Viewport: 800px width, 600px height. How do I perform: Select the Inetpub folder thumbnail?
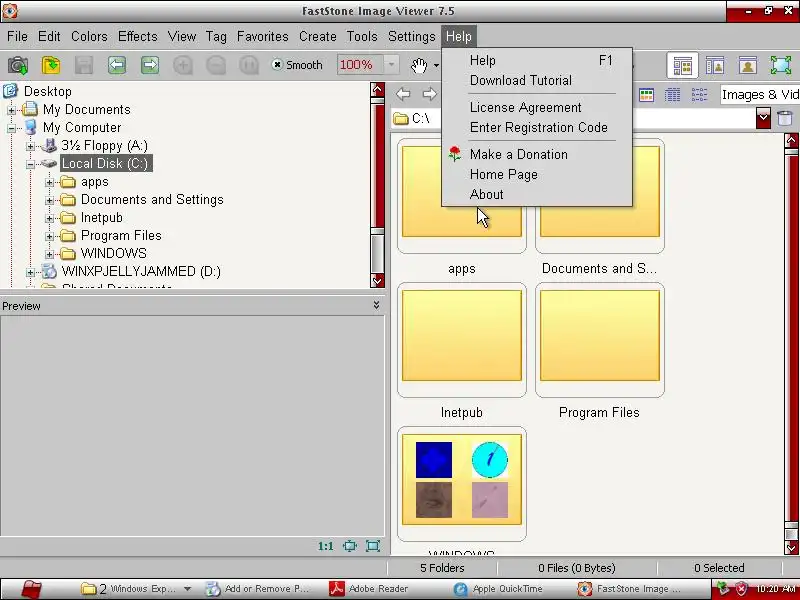coord(462,340)
